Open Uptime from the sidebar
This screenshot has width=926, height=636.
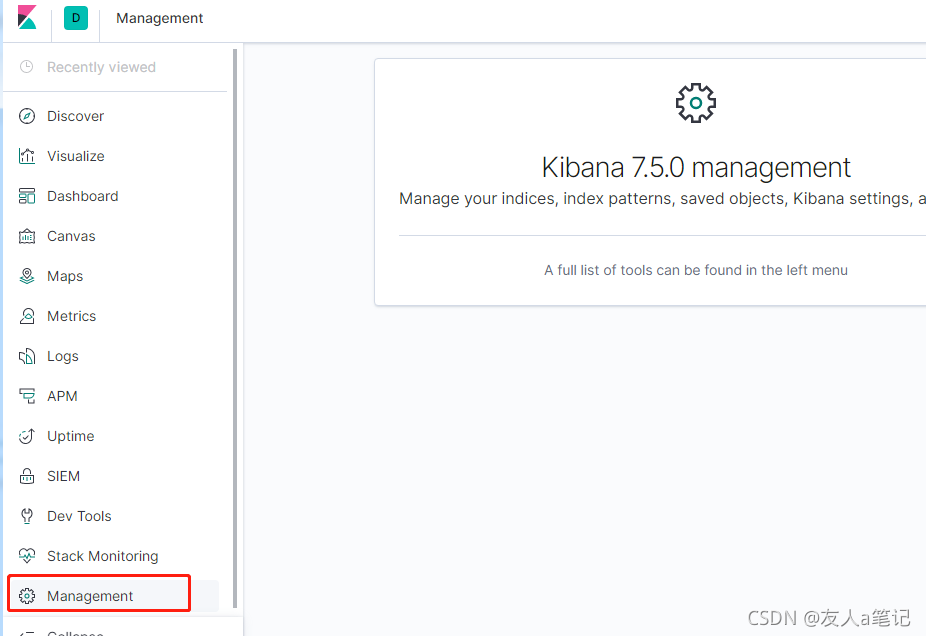70,436
